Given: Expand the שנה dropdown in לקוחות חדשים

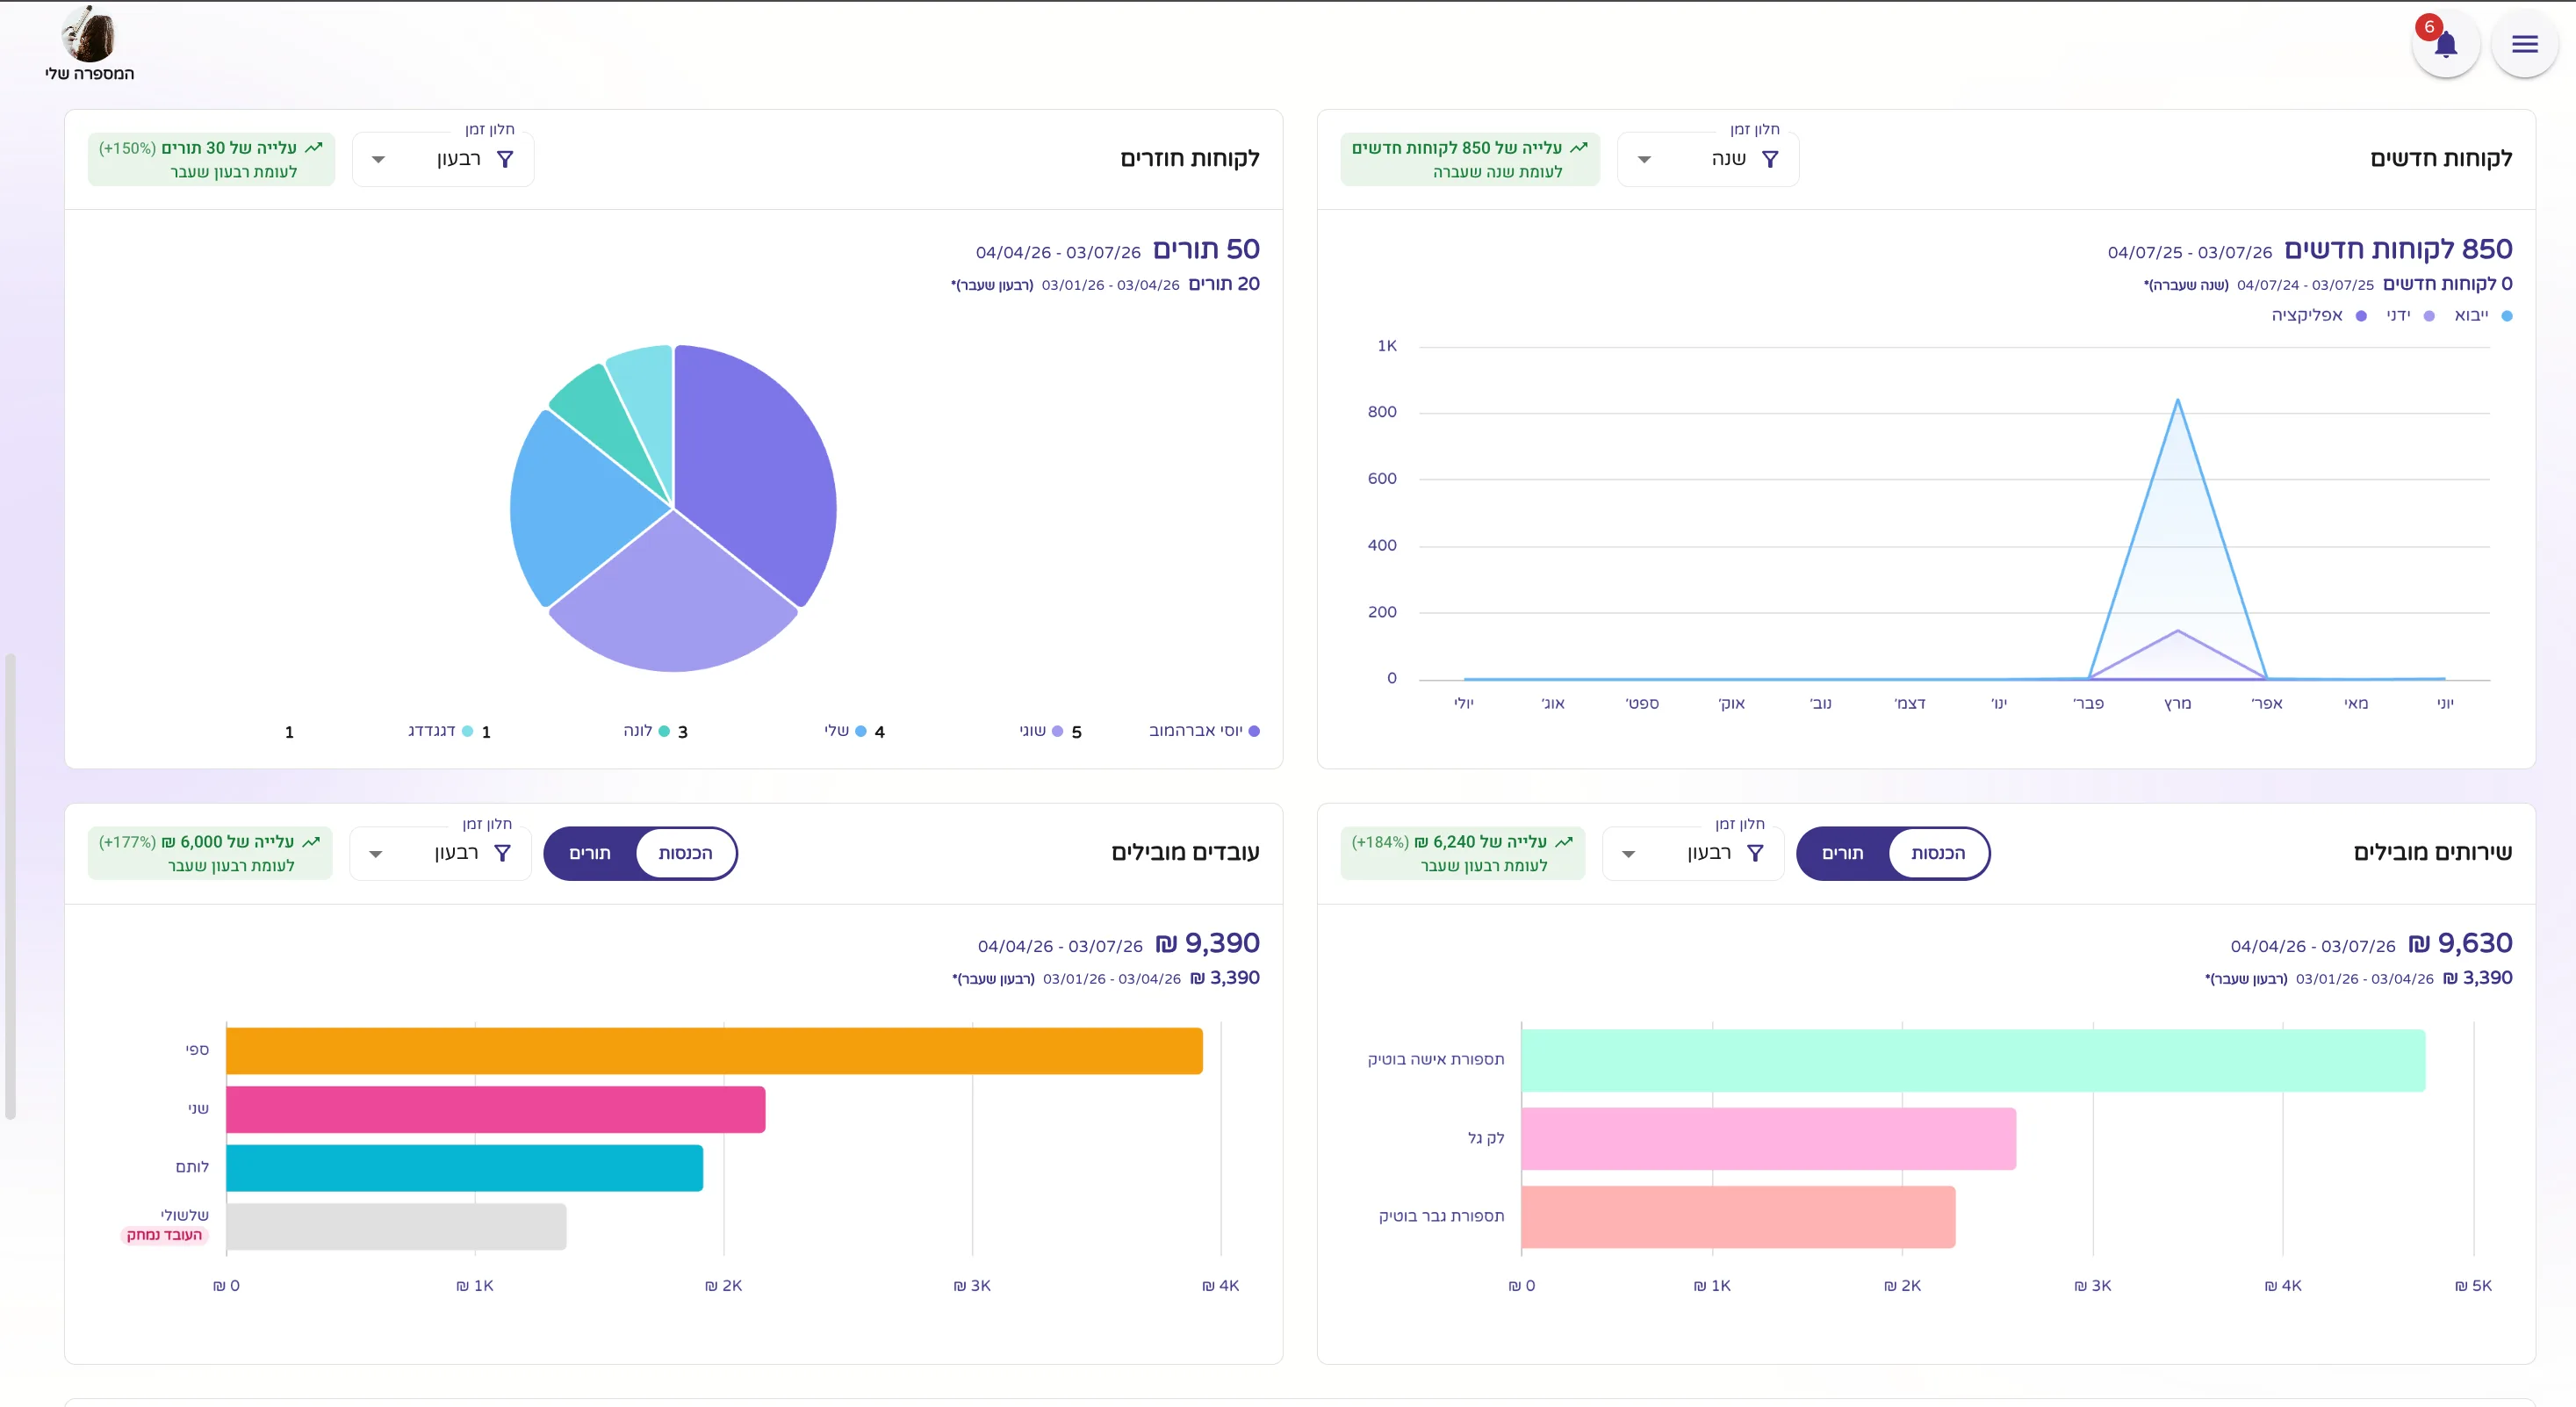Looking at the screenshot, I should click(1707, 159).
